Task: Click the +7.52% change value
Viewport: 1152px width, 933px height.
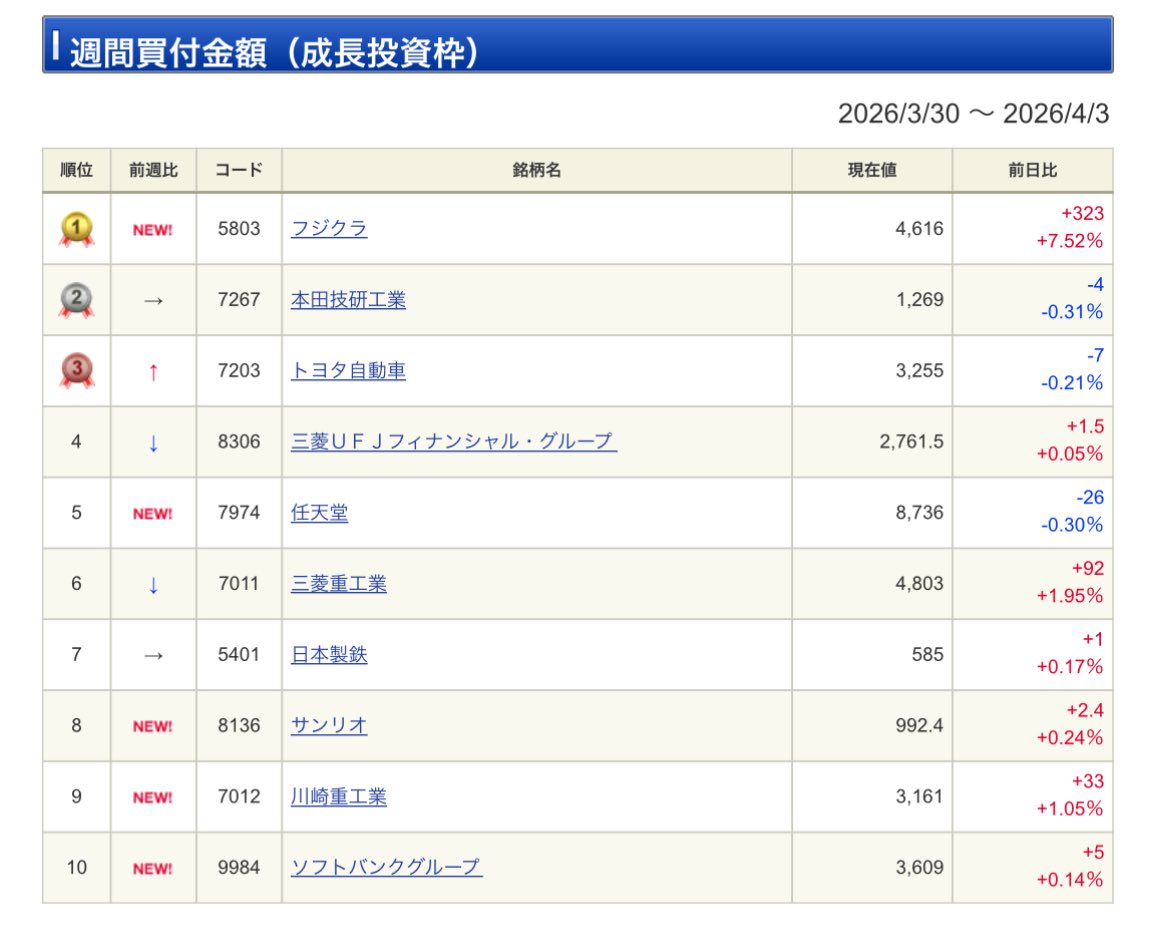Action: [x=1070, y=241]
